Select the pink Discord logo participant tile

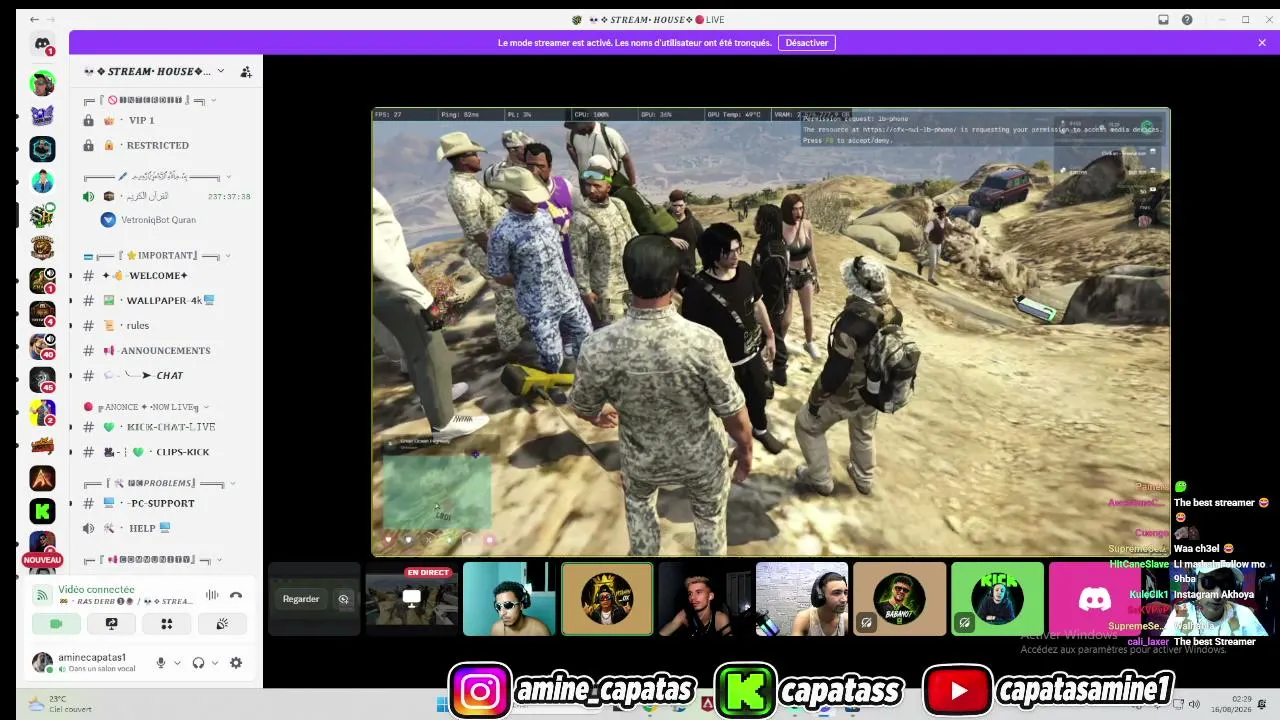pyautogui.click(x=1094, y=599)
